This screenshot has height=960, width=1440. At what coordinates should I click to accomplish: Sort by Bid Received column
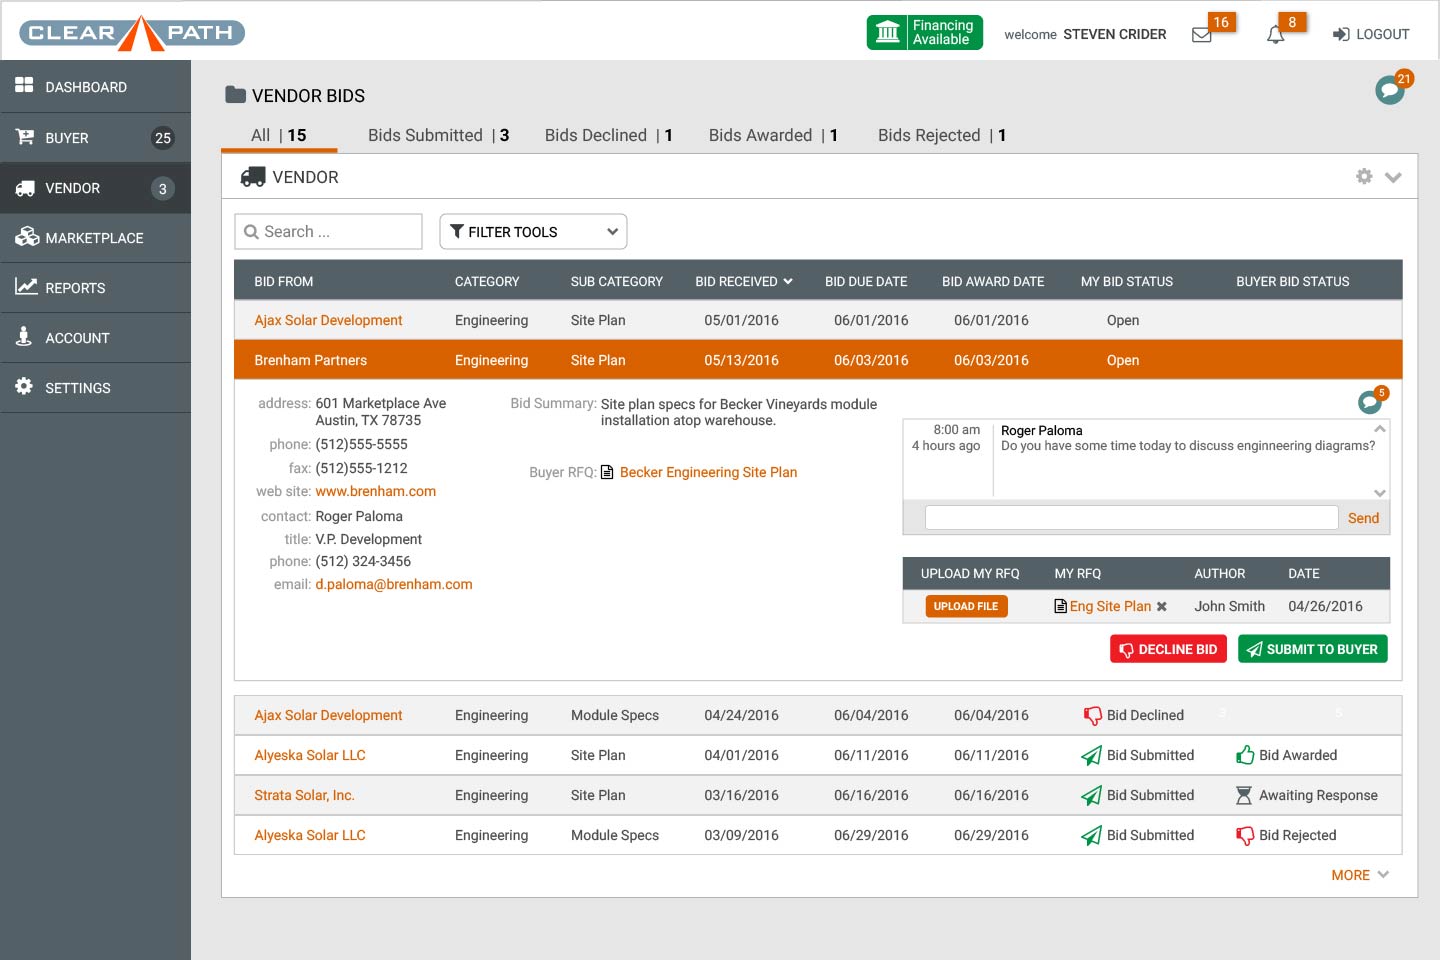(x=743, y=282)
